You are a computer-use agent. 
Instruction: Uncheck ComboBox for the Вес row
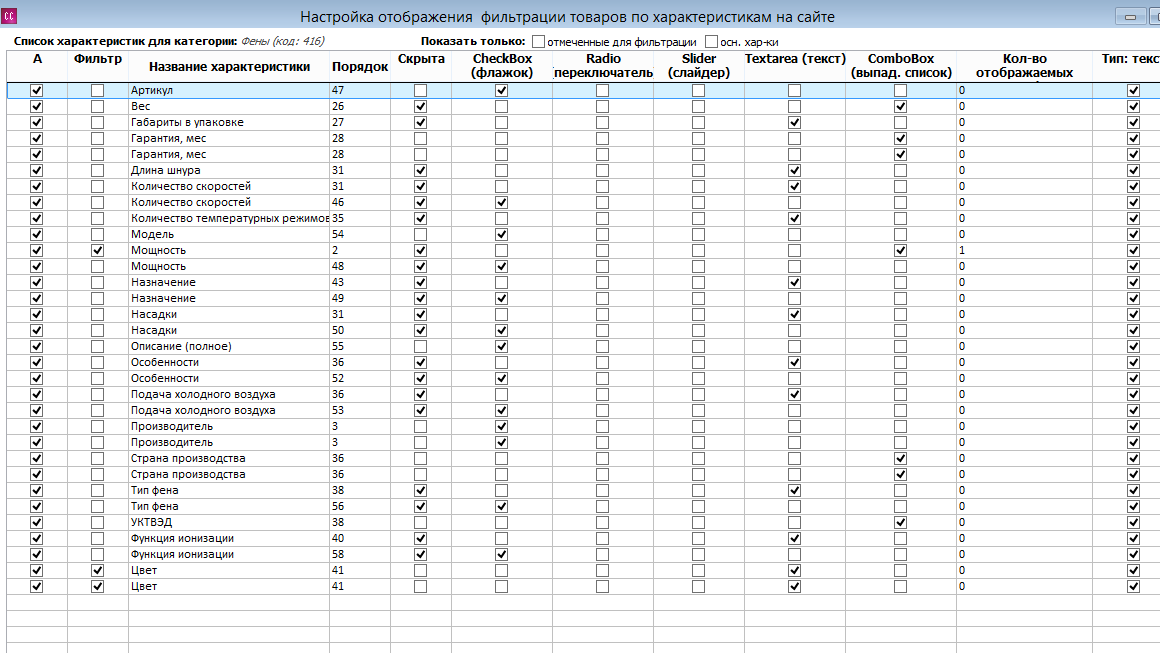click(900, 106)
